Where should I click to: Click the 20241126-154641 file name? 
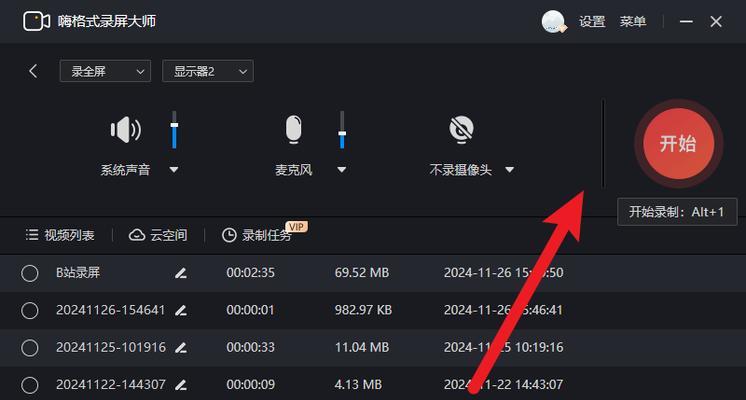tap(111, 310)
